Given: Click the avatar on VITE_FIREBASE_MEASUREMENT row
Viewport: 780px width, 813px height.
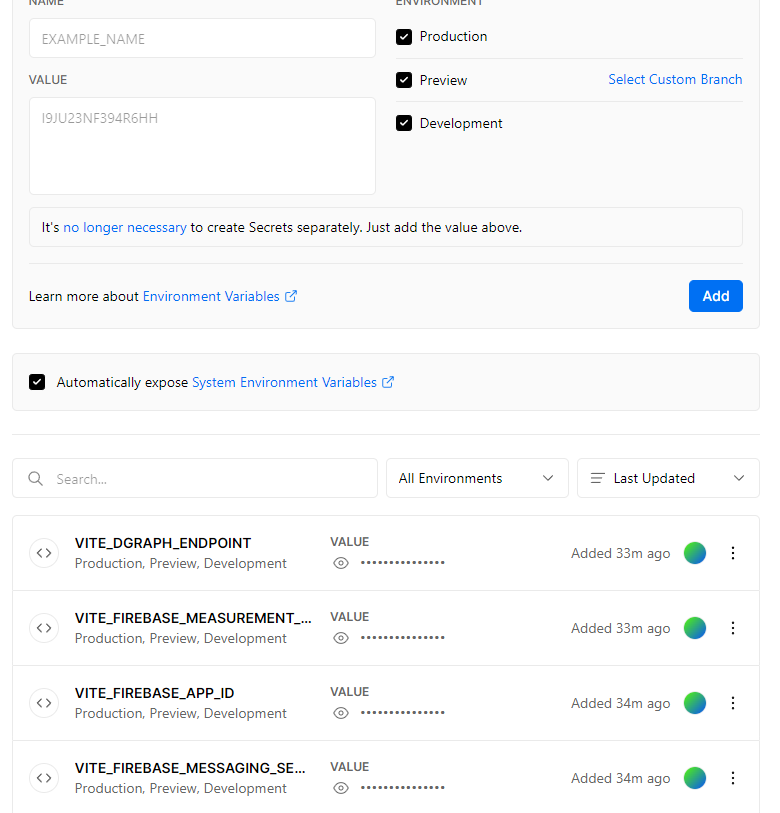Looking at the screenshot, I should 695,628.
